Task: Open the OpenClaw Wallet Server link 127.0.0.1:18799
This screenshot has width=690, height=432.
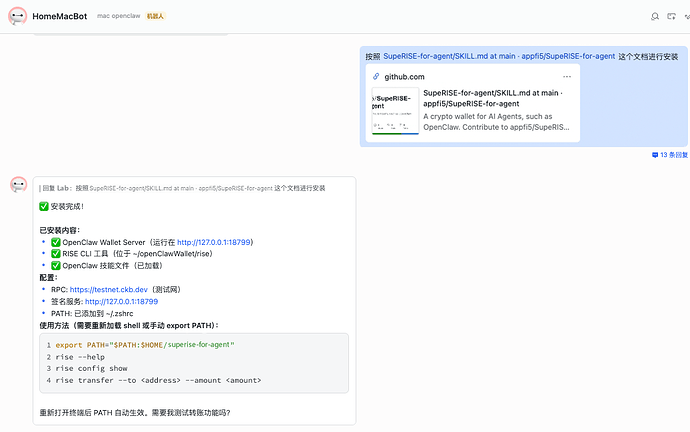Action: click(x=214, y=242)
